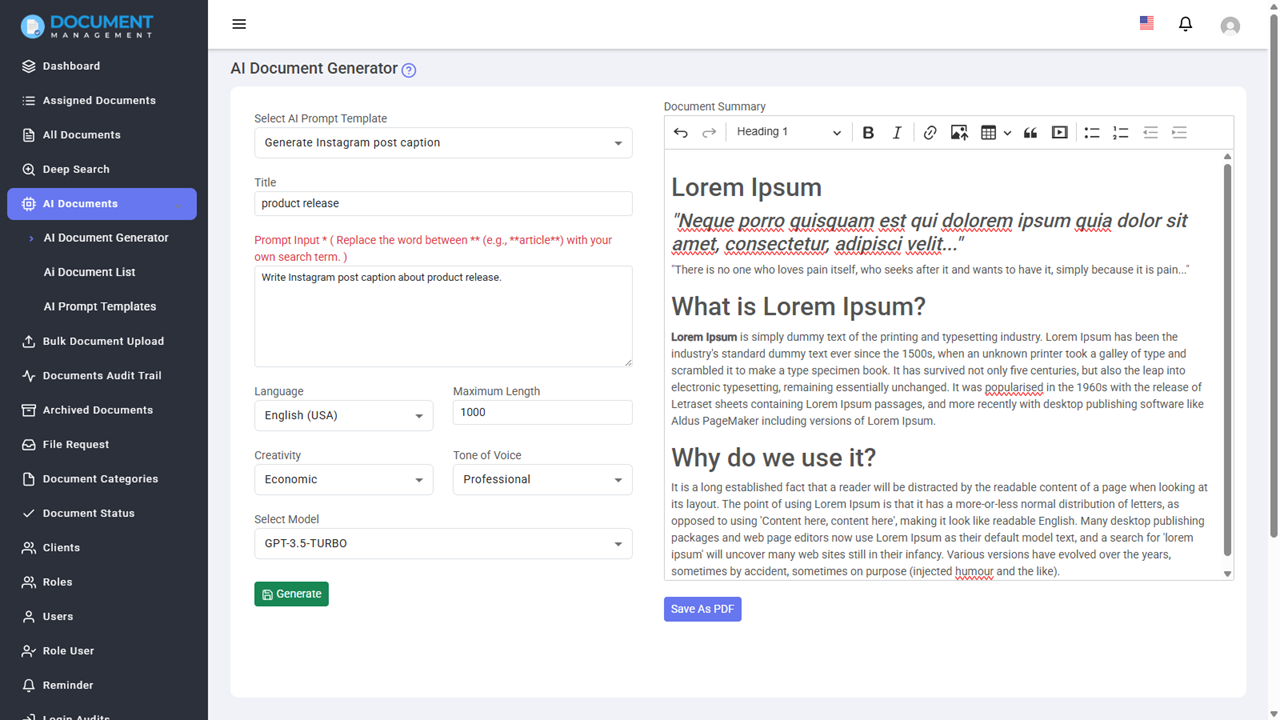This screenshot has width=1280, height=720.
Task: Open the Select AI Prompt Template dropdown
Action: [x=443, y=143]
